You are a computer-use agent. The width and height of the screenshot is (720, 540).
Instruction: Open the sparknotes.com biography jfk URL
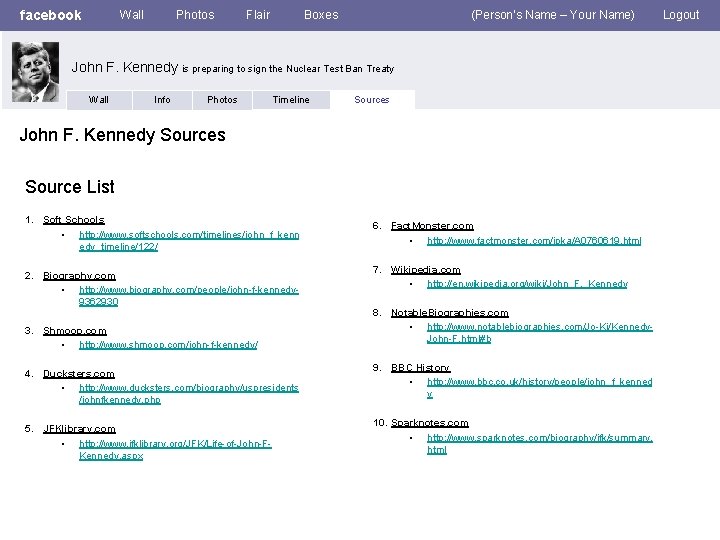pyautogui.click(x=540, y=444)
